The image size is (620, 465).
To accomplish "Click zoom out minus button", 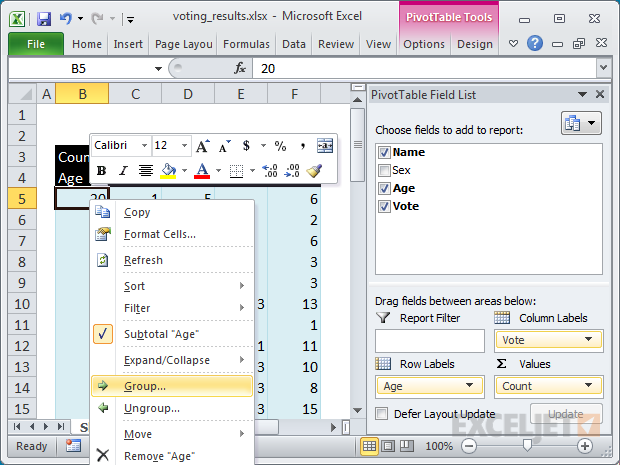I will (x=469, y=446).
